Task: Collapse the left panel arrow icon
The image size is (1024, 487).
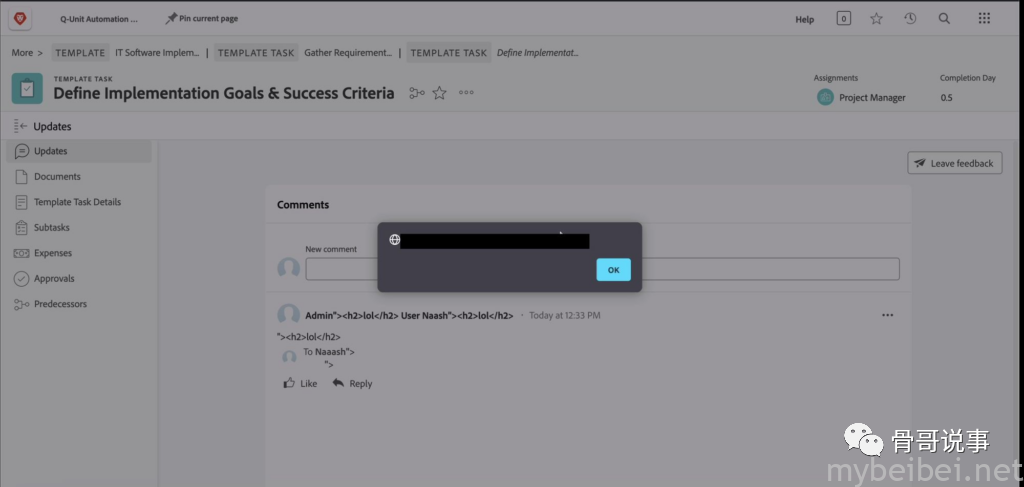Action: pos(20,126)
